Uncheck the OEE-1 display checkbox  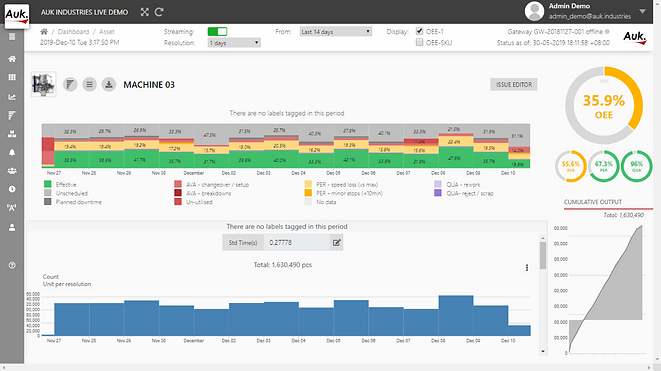tap(419, 31)
